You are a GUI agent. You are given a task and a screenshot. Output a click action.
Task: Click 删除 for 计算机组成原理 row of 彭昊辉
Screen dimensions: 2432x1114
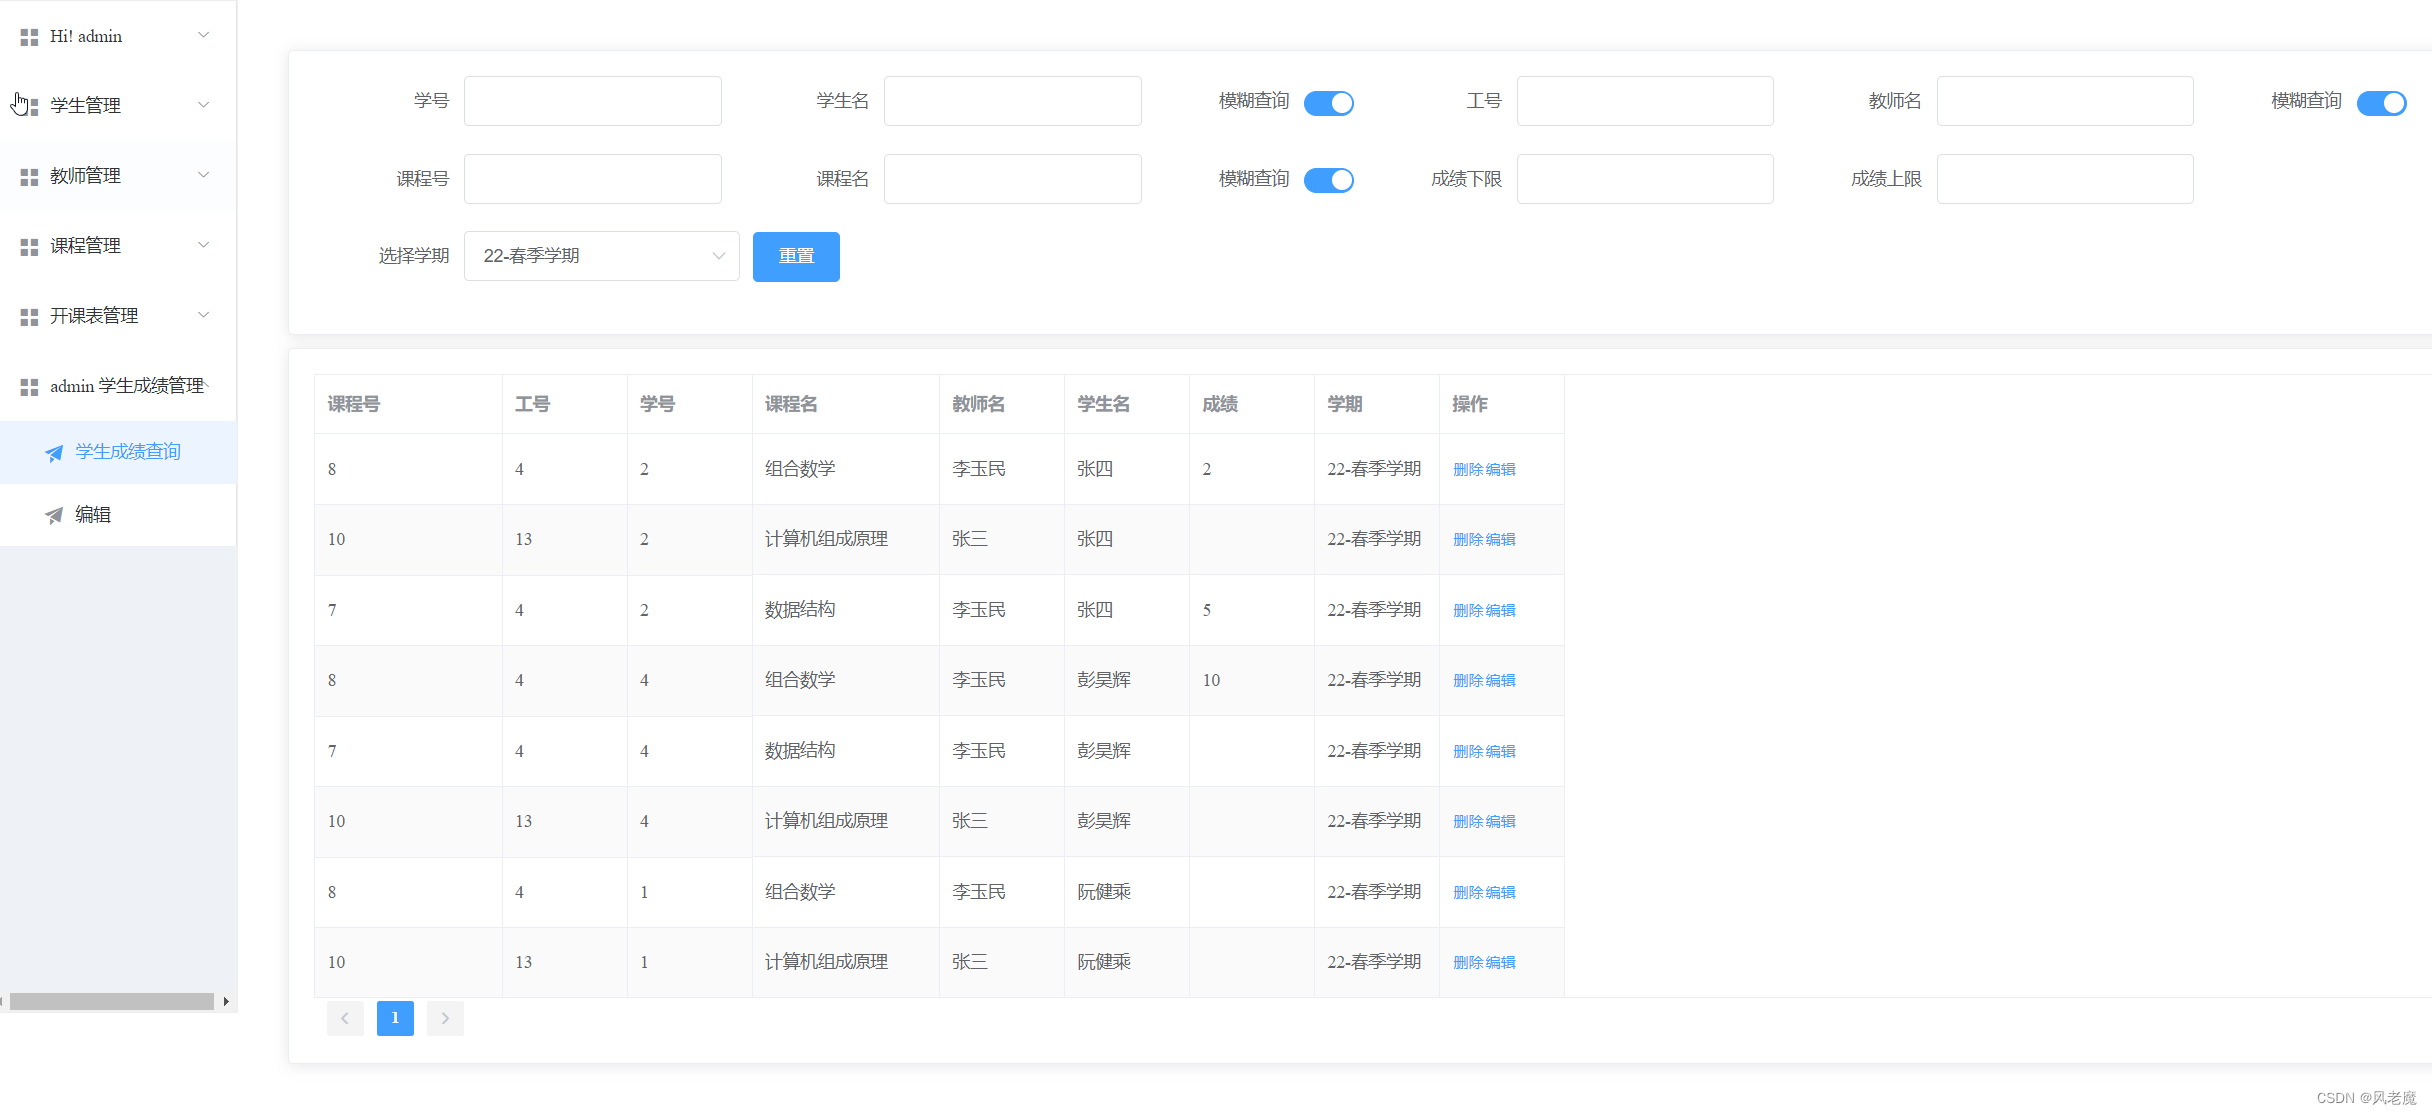(1468, 822)
